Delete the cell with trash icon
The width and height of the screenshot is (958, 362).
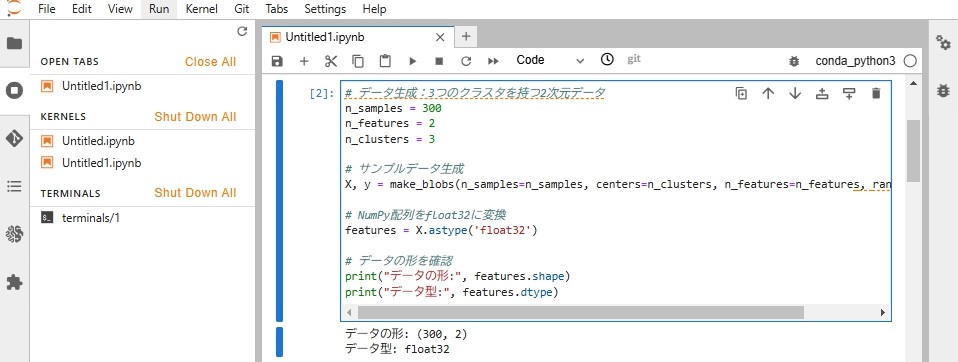click(x=876, y=93)
